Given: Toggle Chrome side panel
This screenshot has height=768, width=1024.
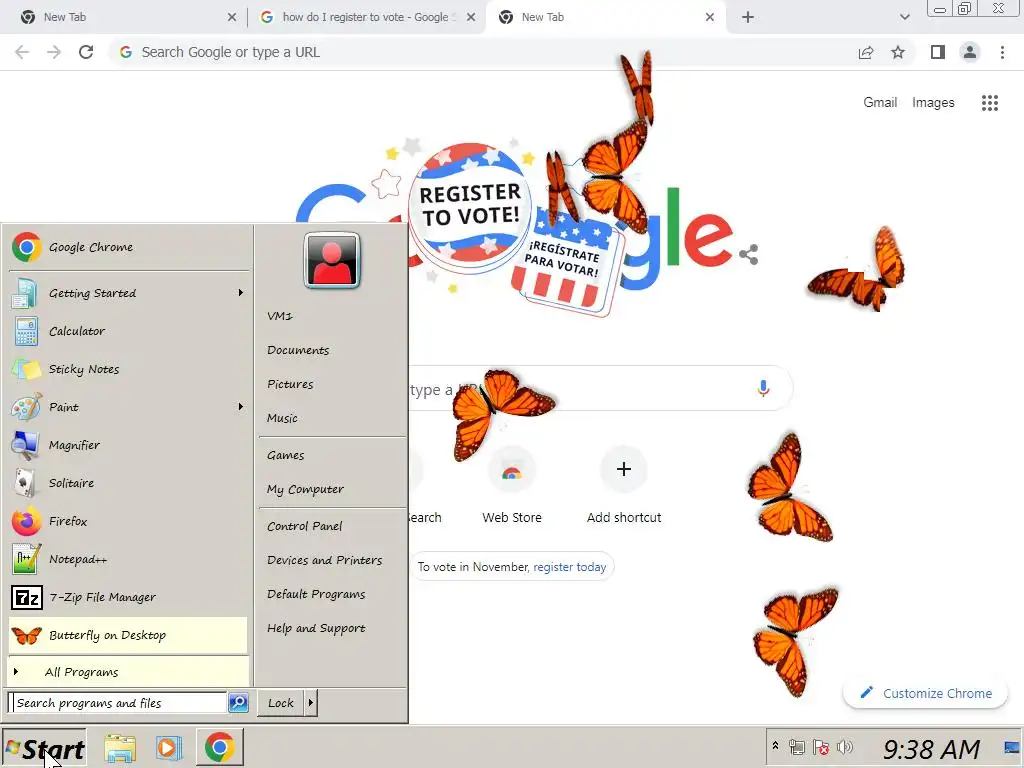Looking at the screenshot, I should [x=938, y=52].
